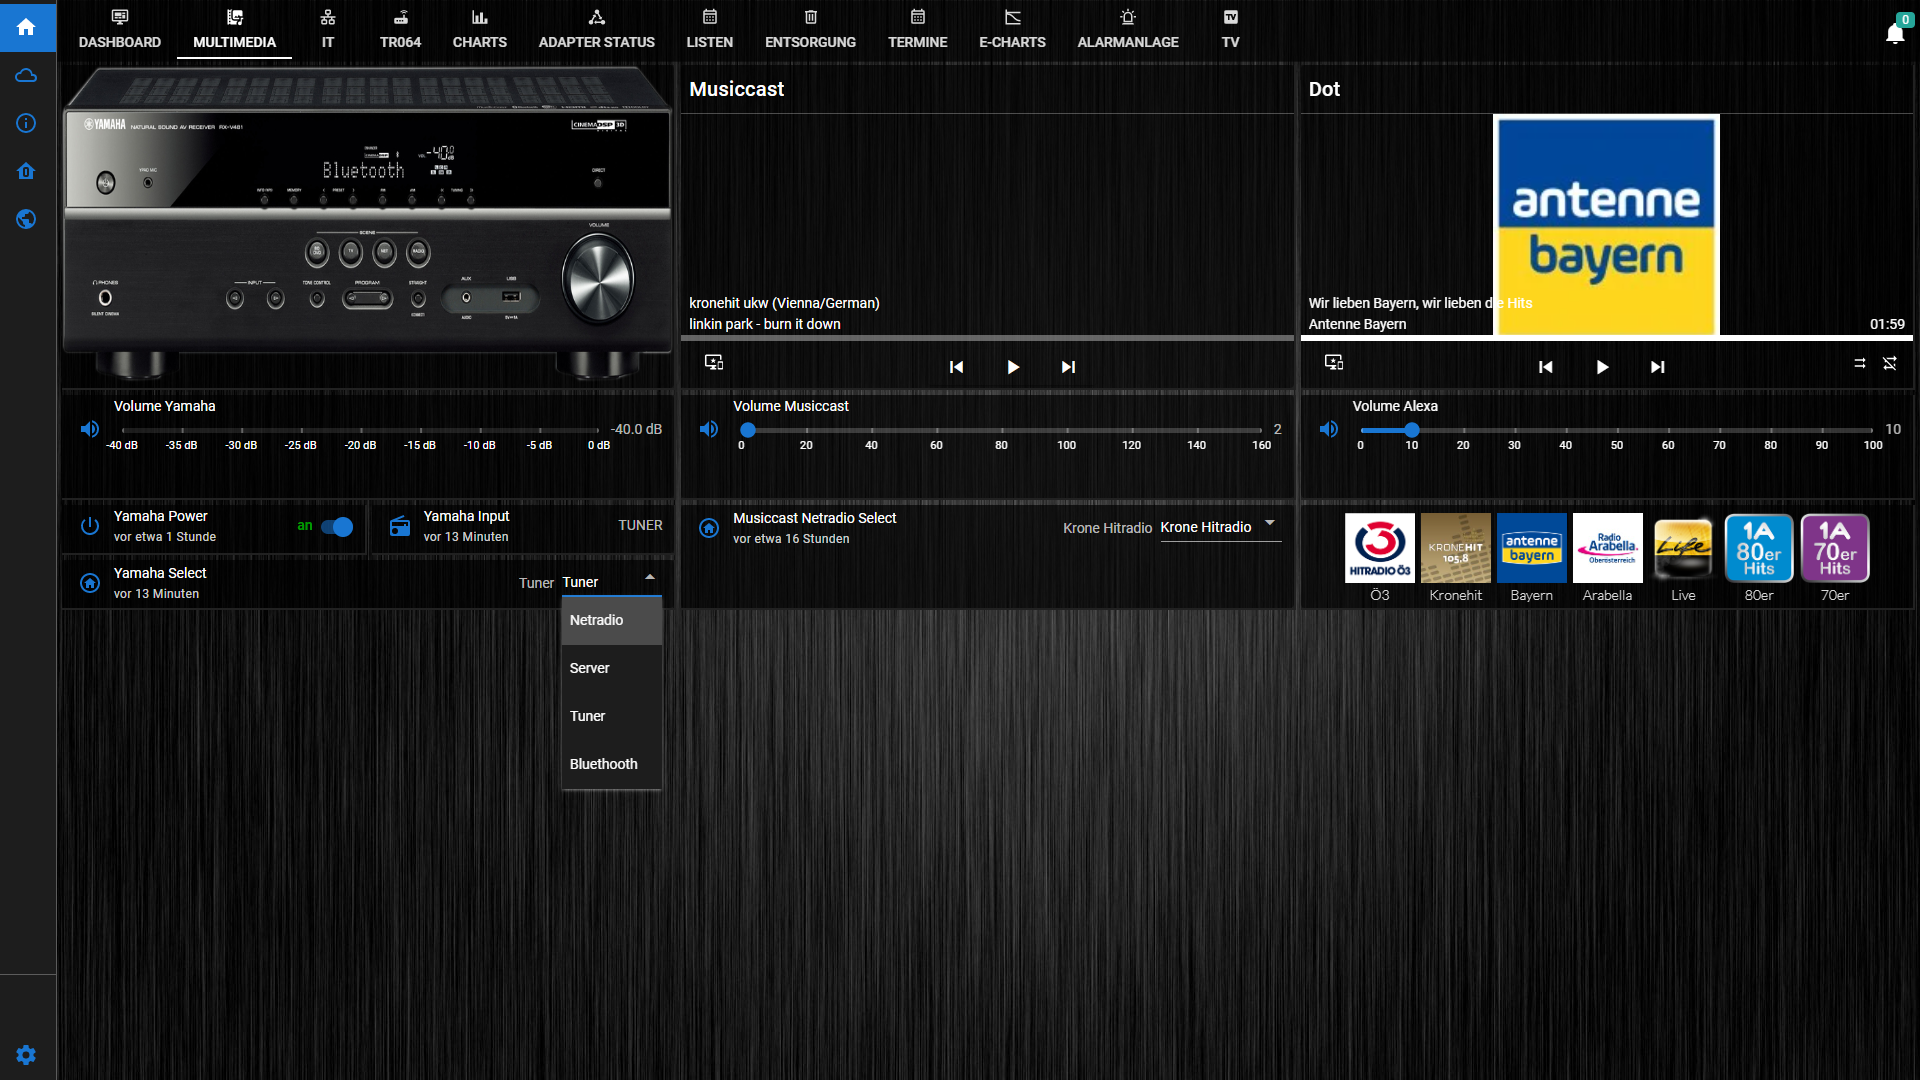Toggle Yamaha Power switch off
Screen dimensions: 1920x1080
point(337,527)
